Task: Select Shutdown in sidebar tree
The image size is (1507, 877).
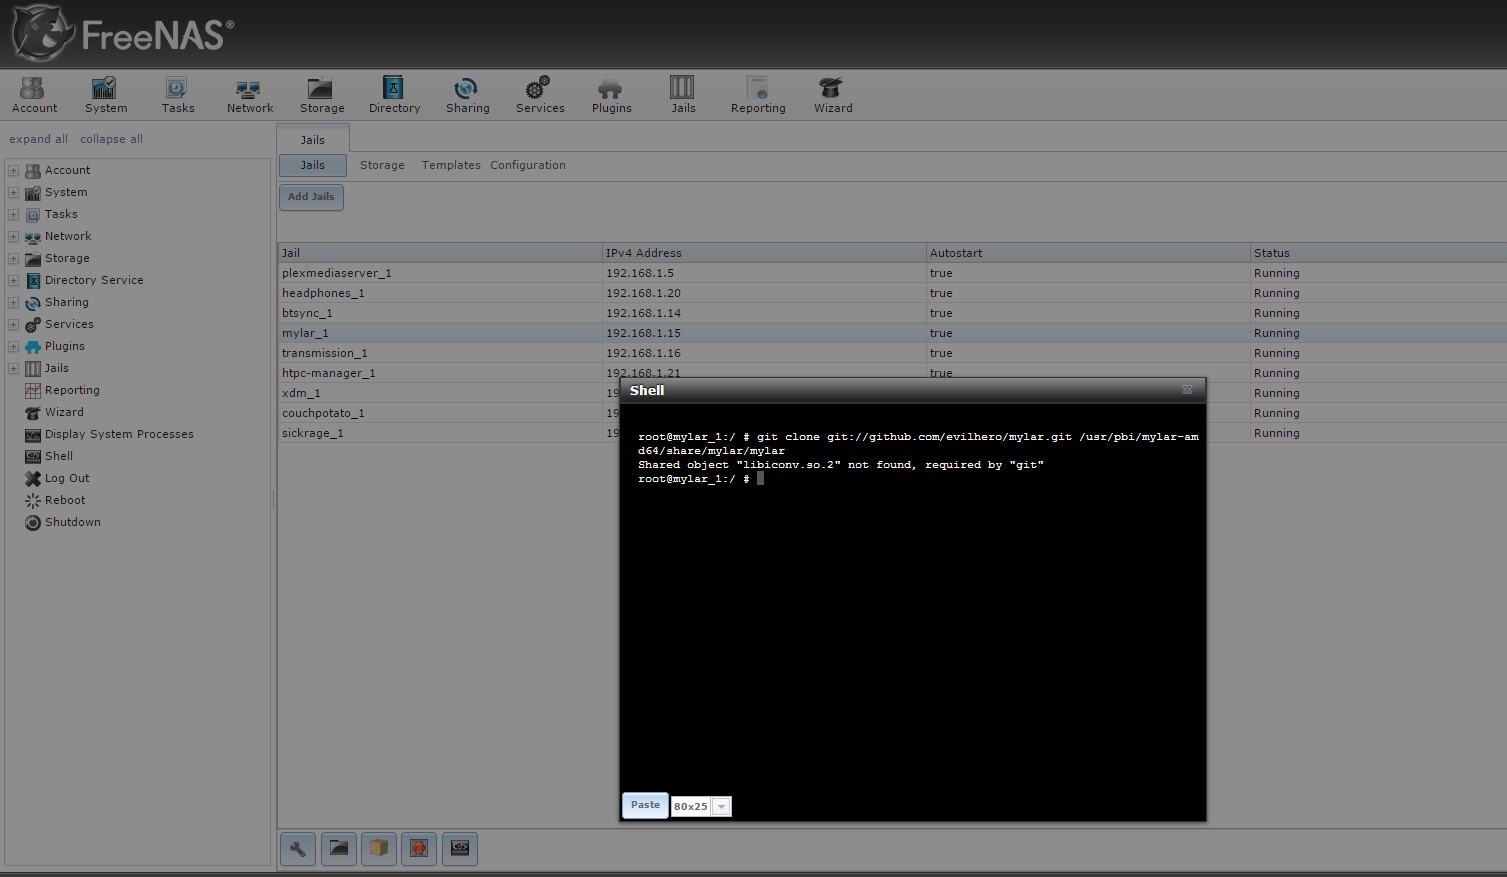Action: (72, 522)
